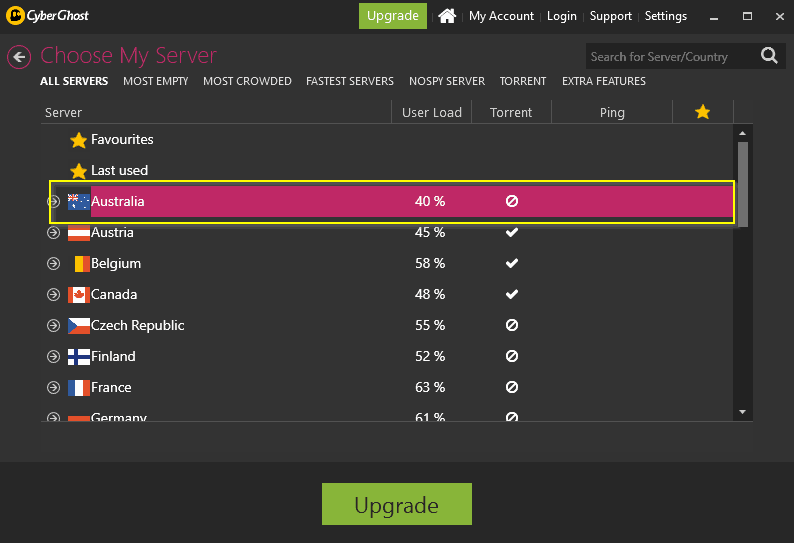The width and height of the screenshot is (794, 543).
Task: Switch to FASTEST SERVERS tab
Action: 349,81
